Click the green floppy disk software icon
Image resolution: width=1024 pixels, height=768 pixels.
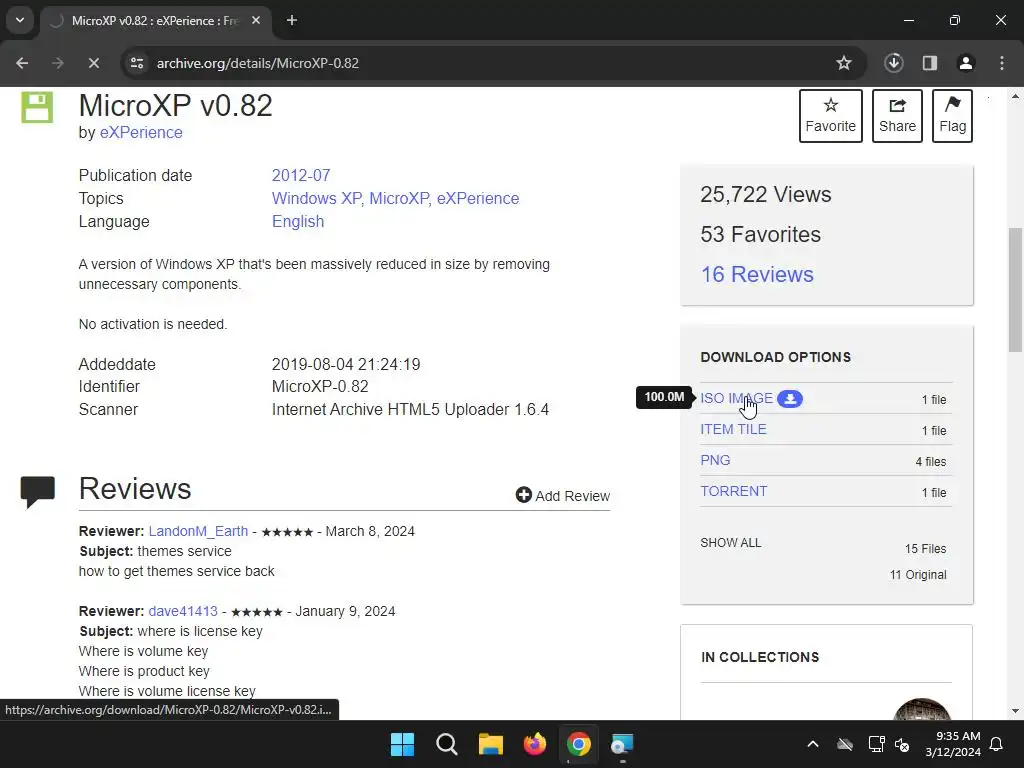[x=37, y=107]
